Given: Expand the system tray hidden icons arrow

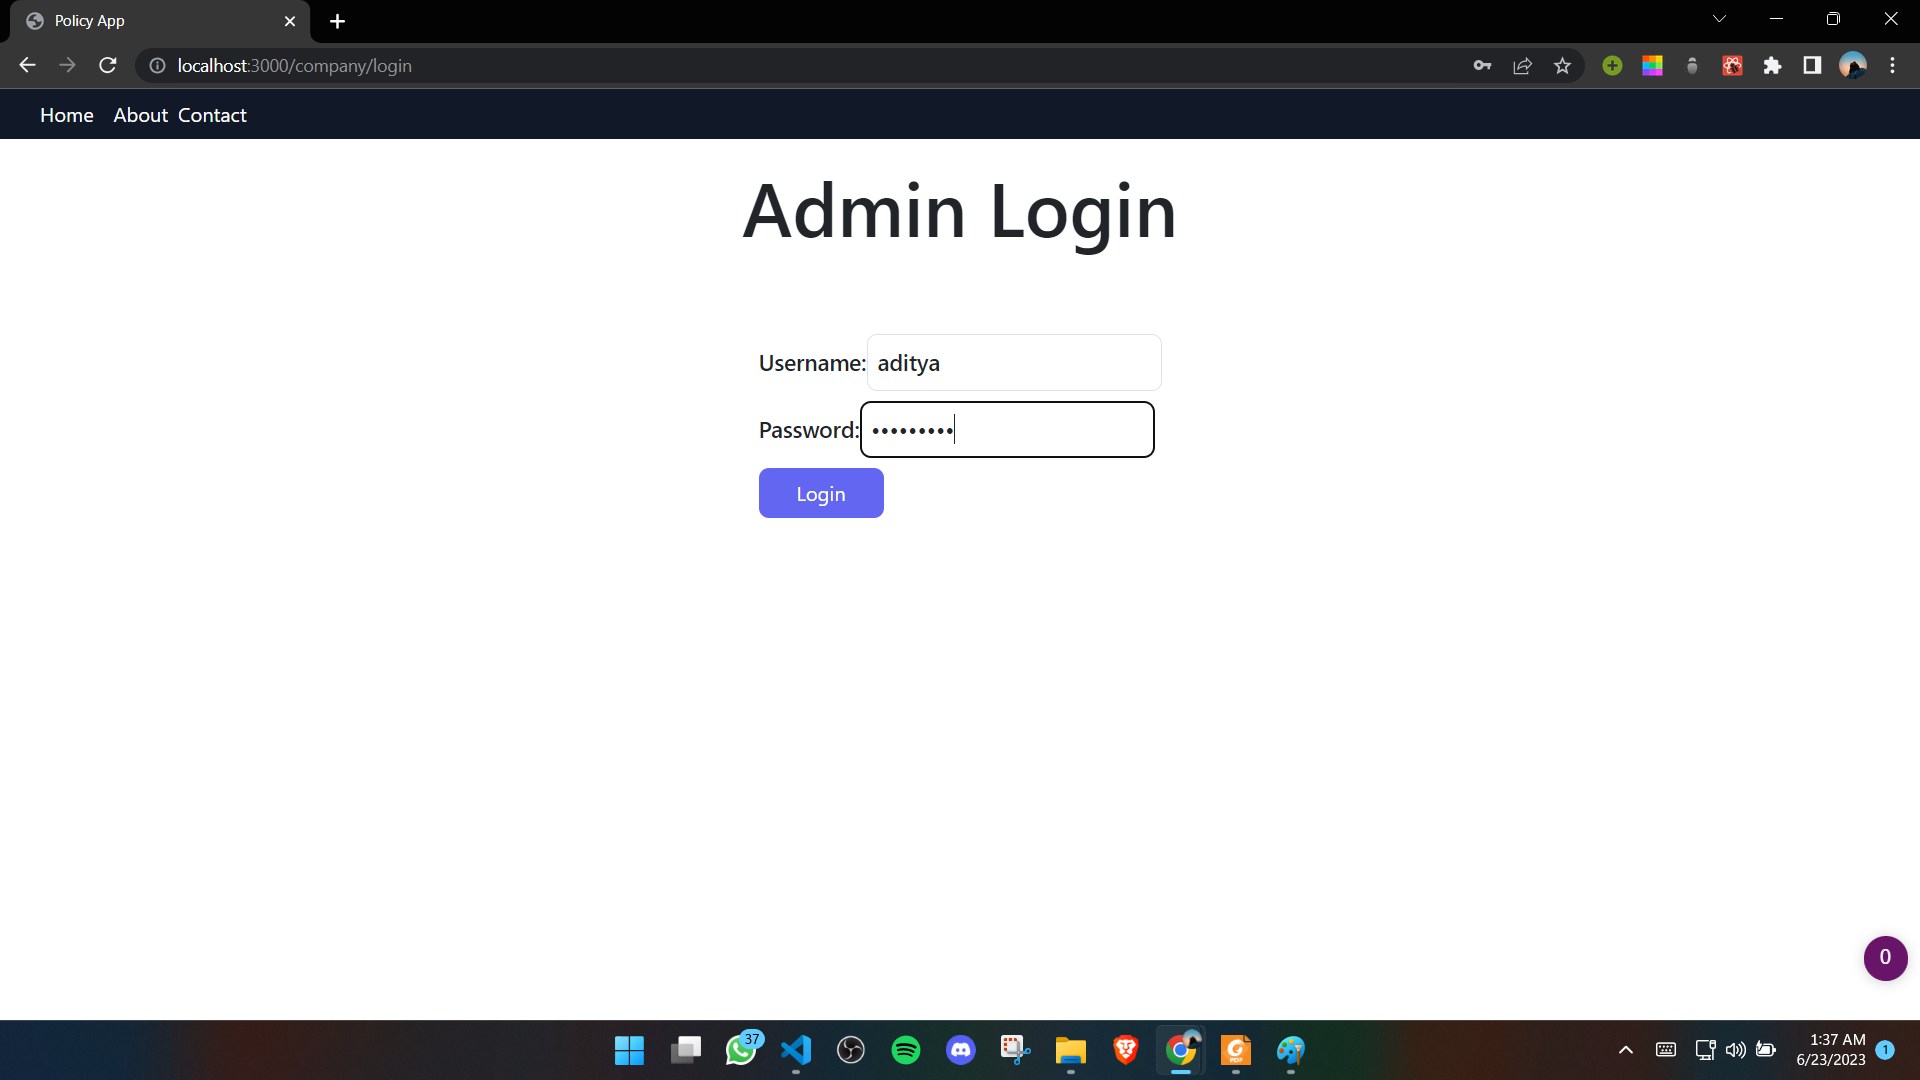Looking at the screenshot, I should (x=1626, y=1050).
